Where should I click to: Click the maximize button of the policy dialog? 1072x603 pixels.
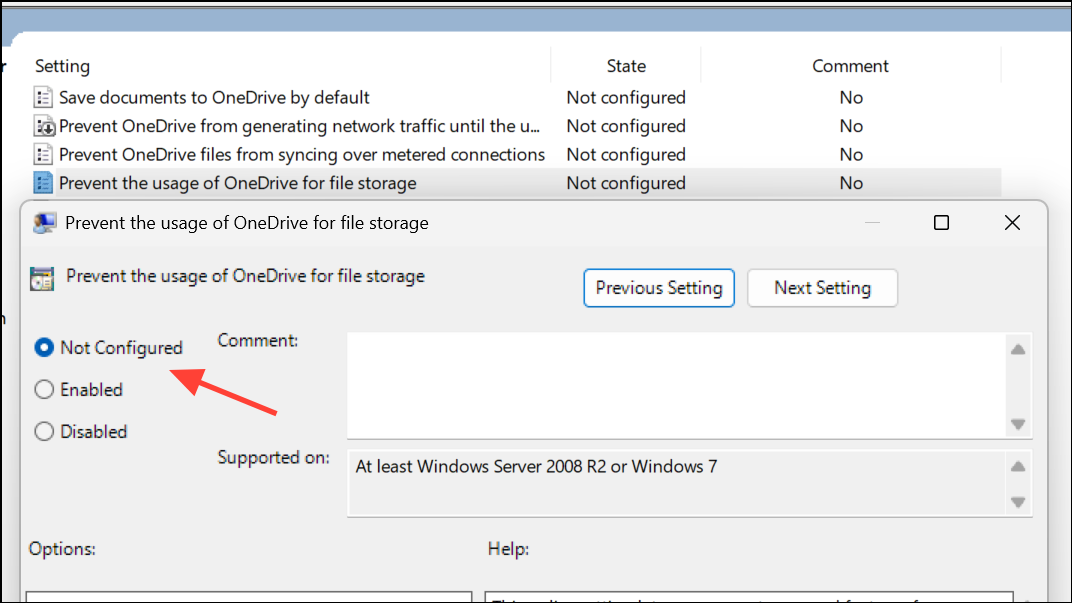(x=941, y=222)
